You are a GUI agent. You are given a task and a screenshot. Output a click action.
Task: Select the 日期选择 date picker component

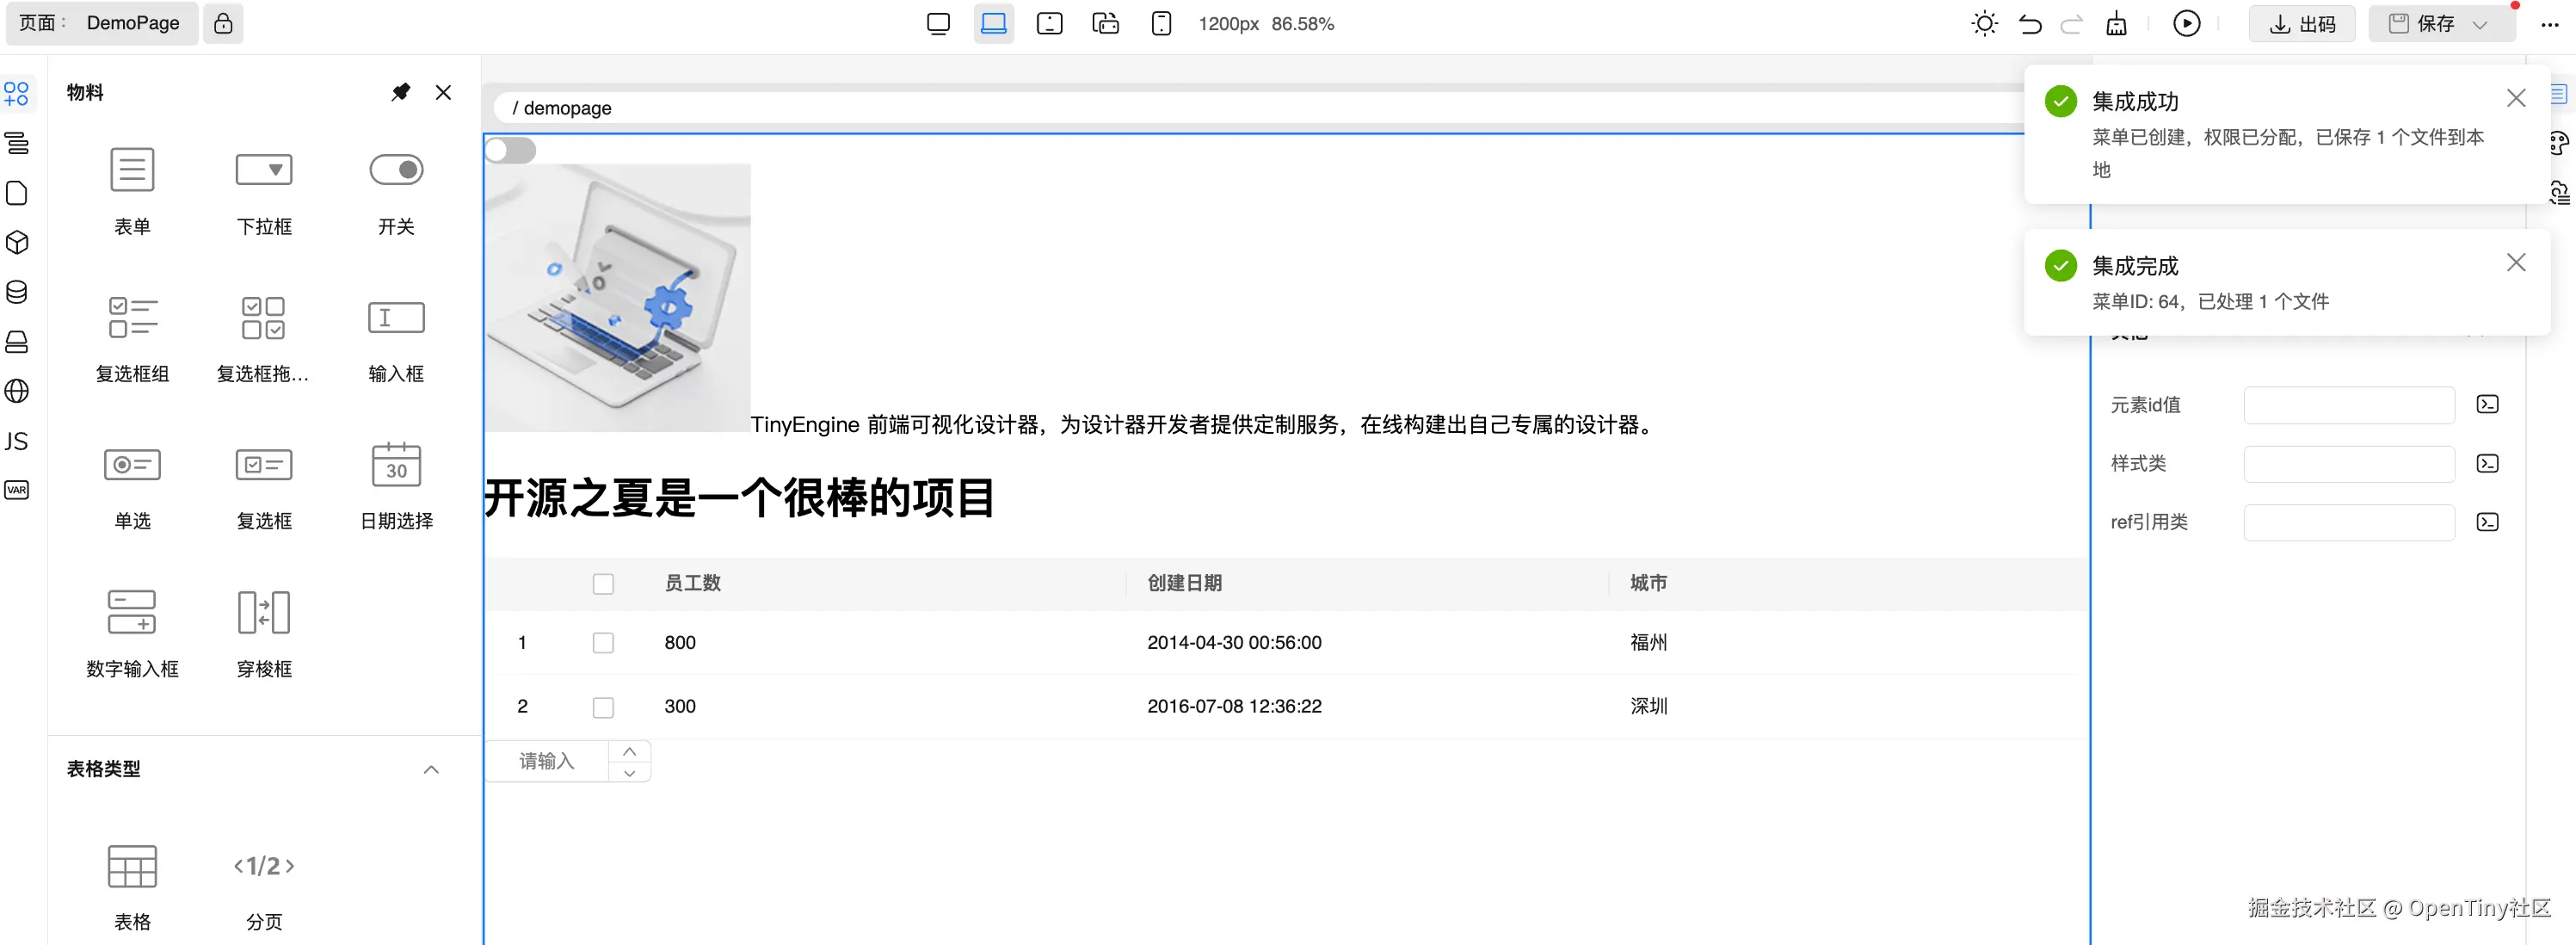[x=396, y=465]
